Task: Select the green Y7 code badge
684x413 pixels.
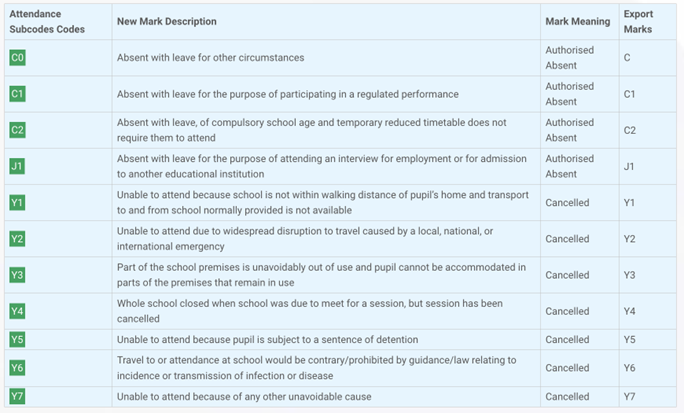Action: click(x=17, y=397)
